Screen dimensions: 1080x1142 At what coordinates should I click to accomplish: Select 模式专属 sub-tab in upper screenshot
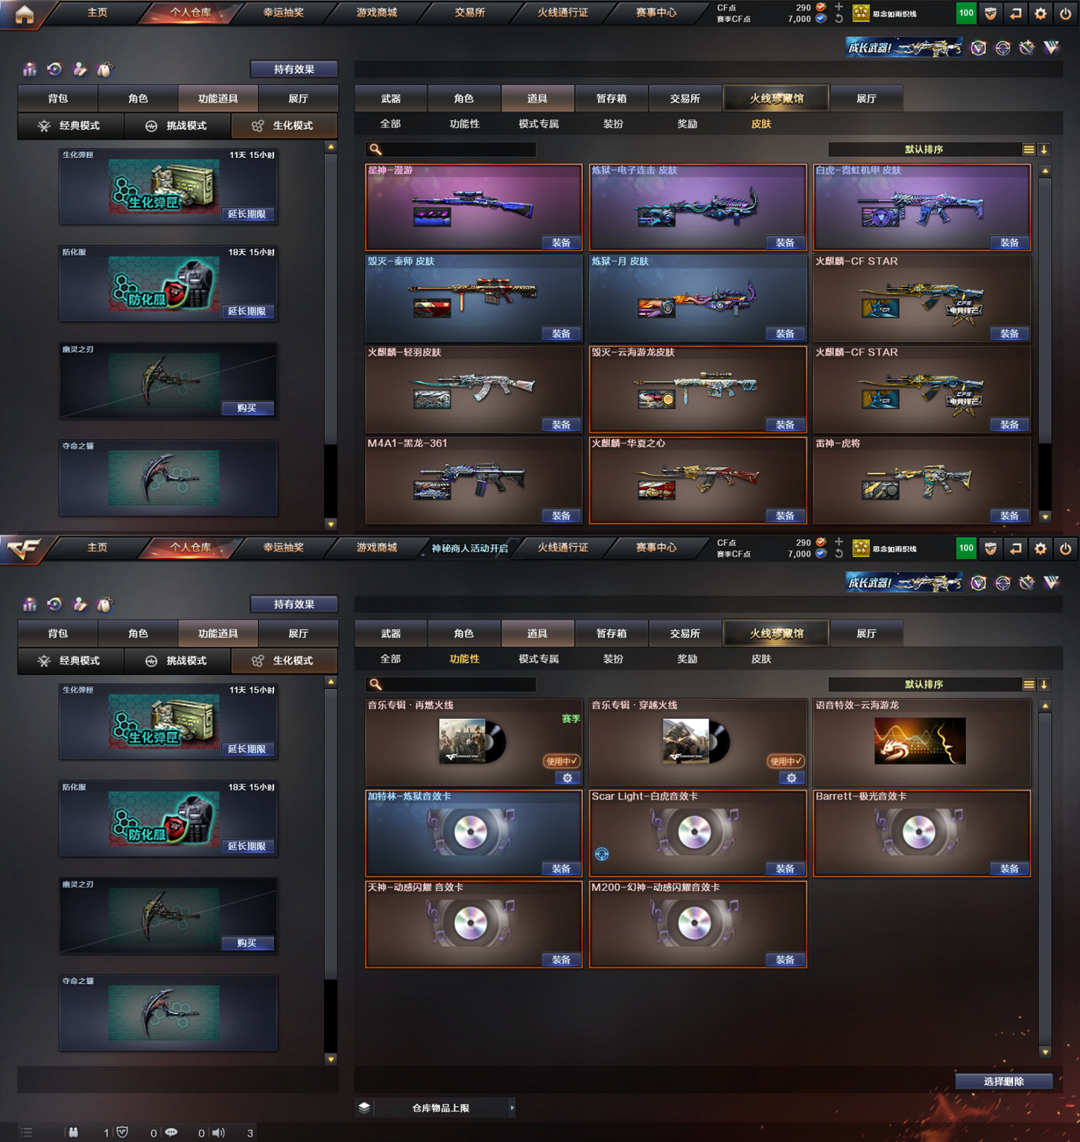539,124
